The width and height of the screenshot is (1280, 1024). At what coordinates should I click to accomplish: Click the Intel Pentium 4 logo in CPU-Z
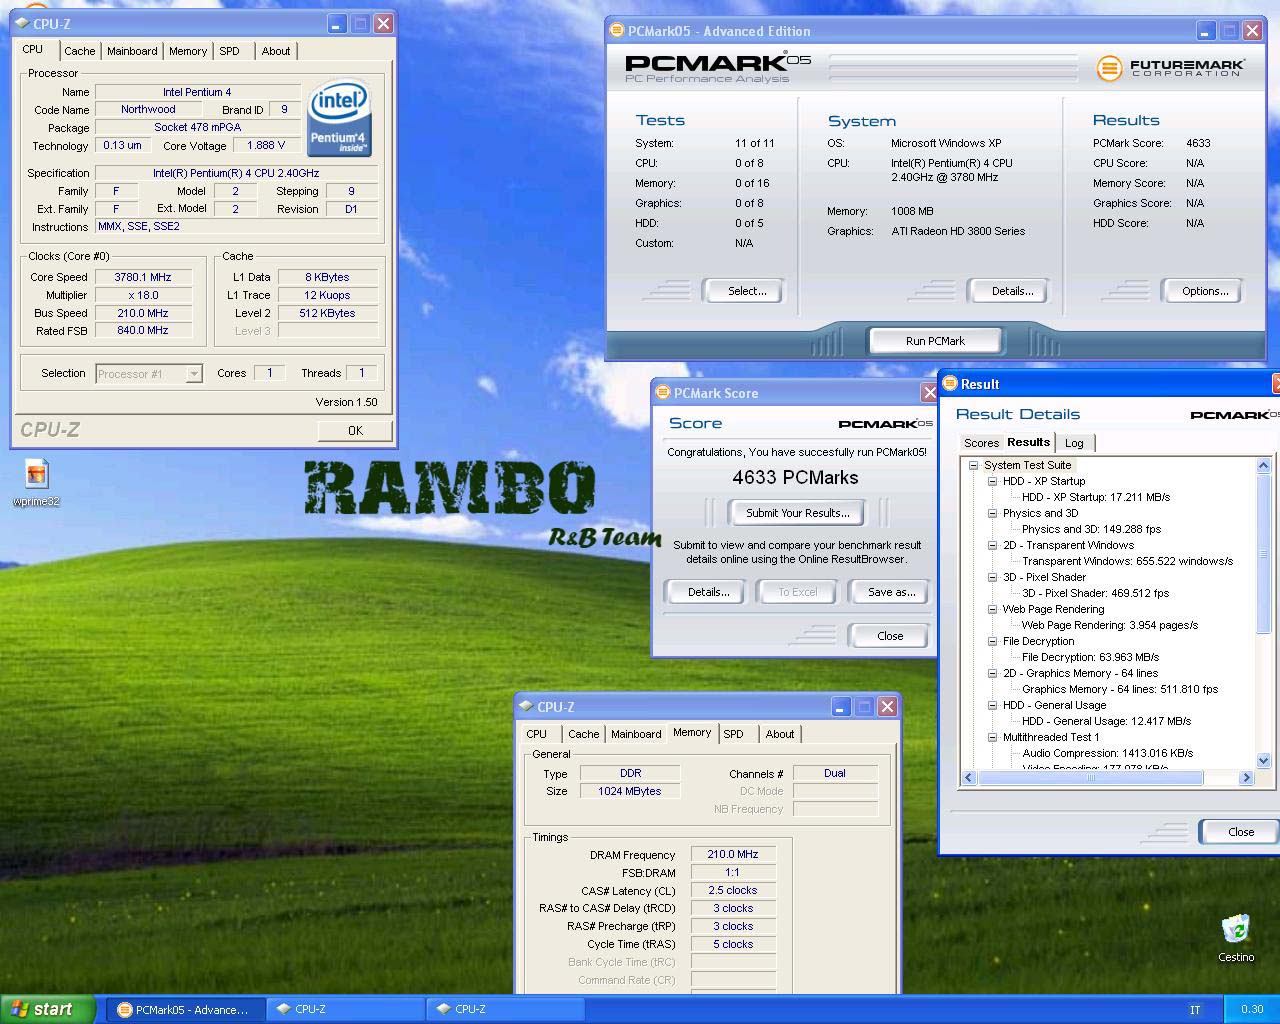pos(339,118)
